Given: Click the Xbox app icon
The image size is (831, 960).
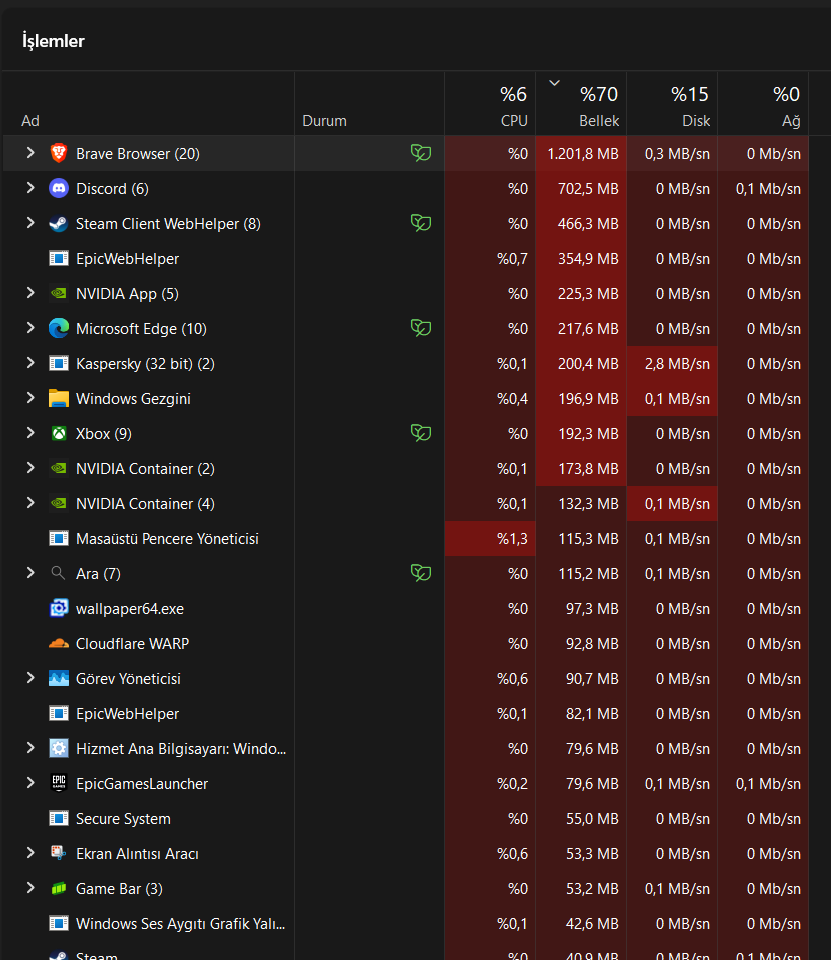Looking at the screenshot, I should (59, 433).
